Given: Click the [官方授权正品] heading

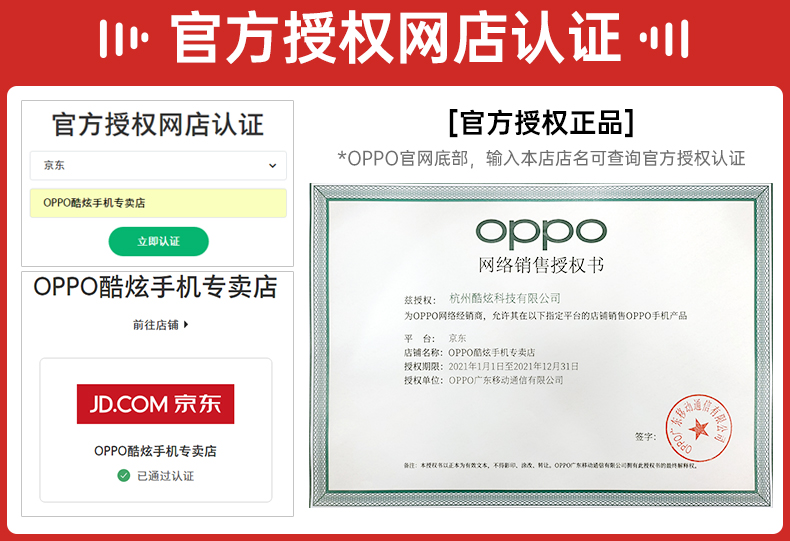Looking at the screenshot, I should [541, 122].
